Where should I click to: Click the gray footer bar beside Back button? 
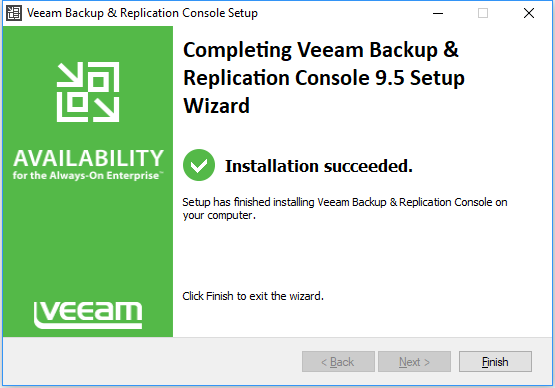(152, 361)
